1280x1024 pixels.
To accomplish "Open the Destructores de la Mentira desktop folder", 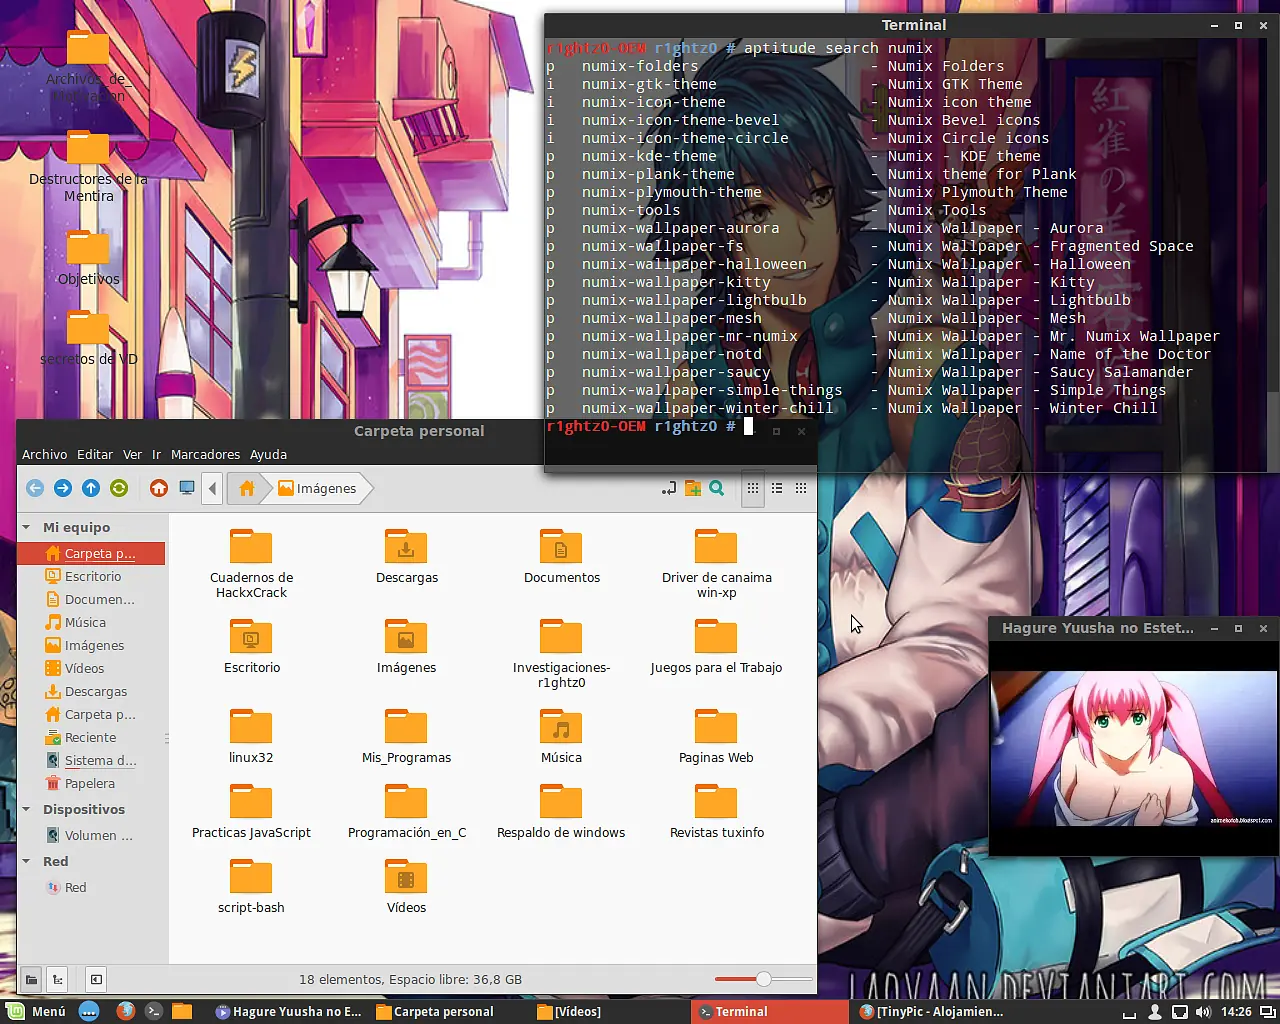I will (88, 165).
